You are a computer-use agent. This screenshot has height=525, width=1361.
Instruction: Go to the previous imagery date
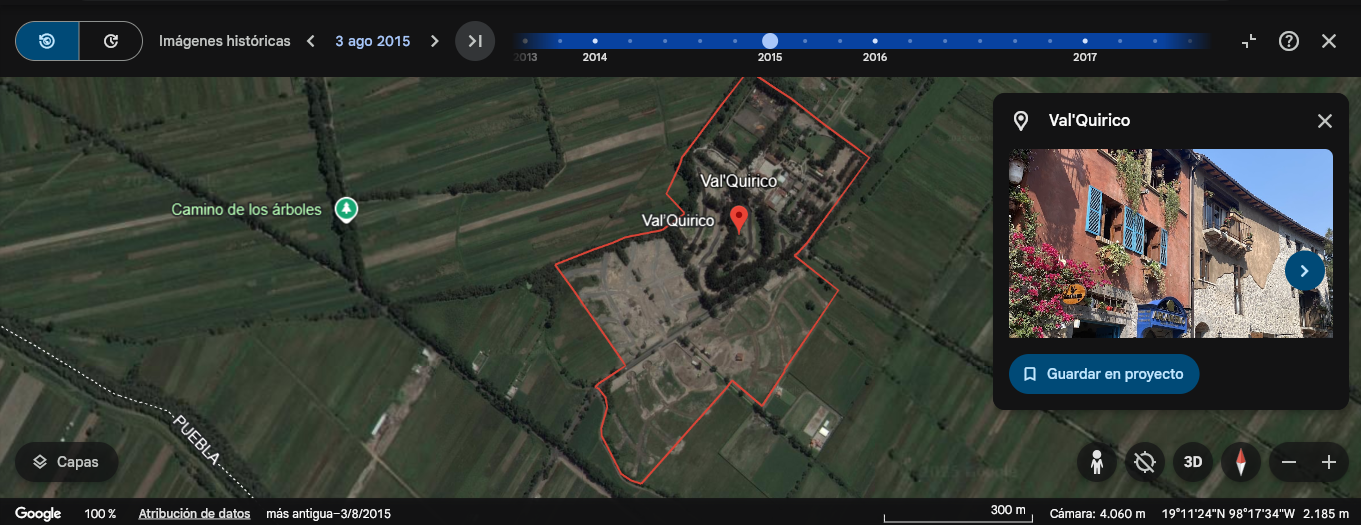coord(311,41)
